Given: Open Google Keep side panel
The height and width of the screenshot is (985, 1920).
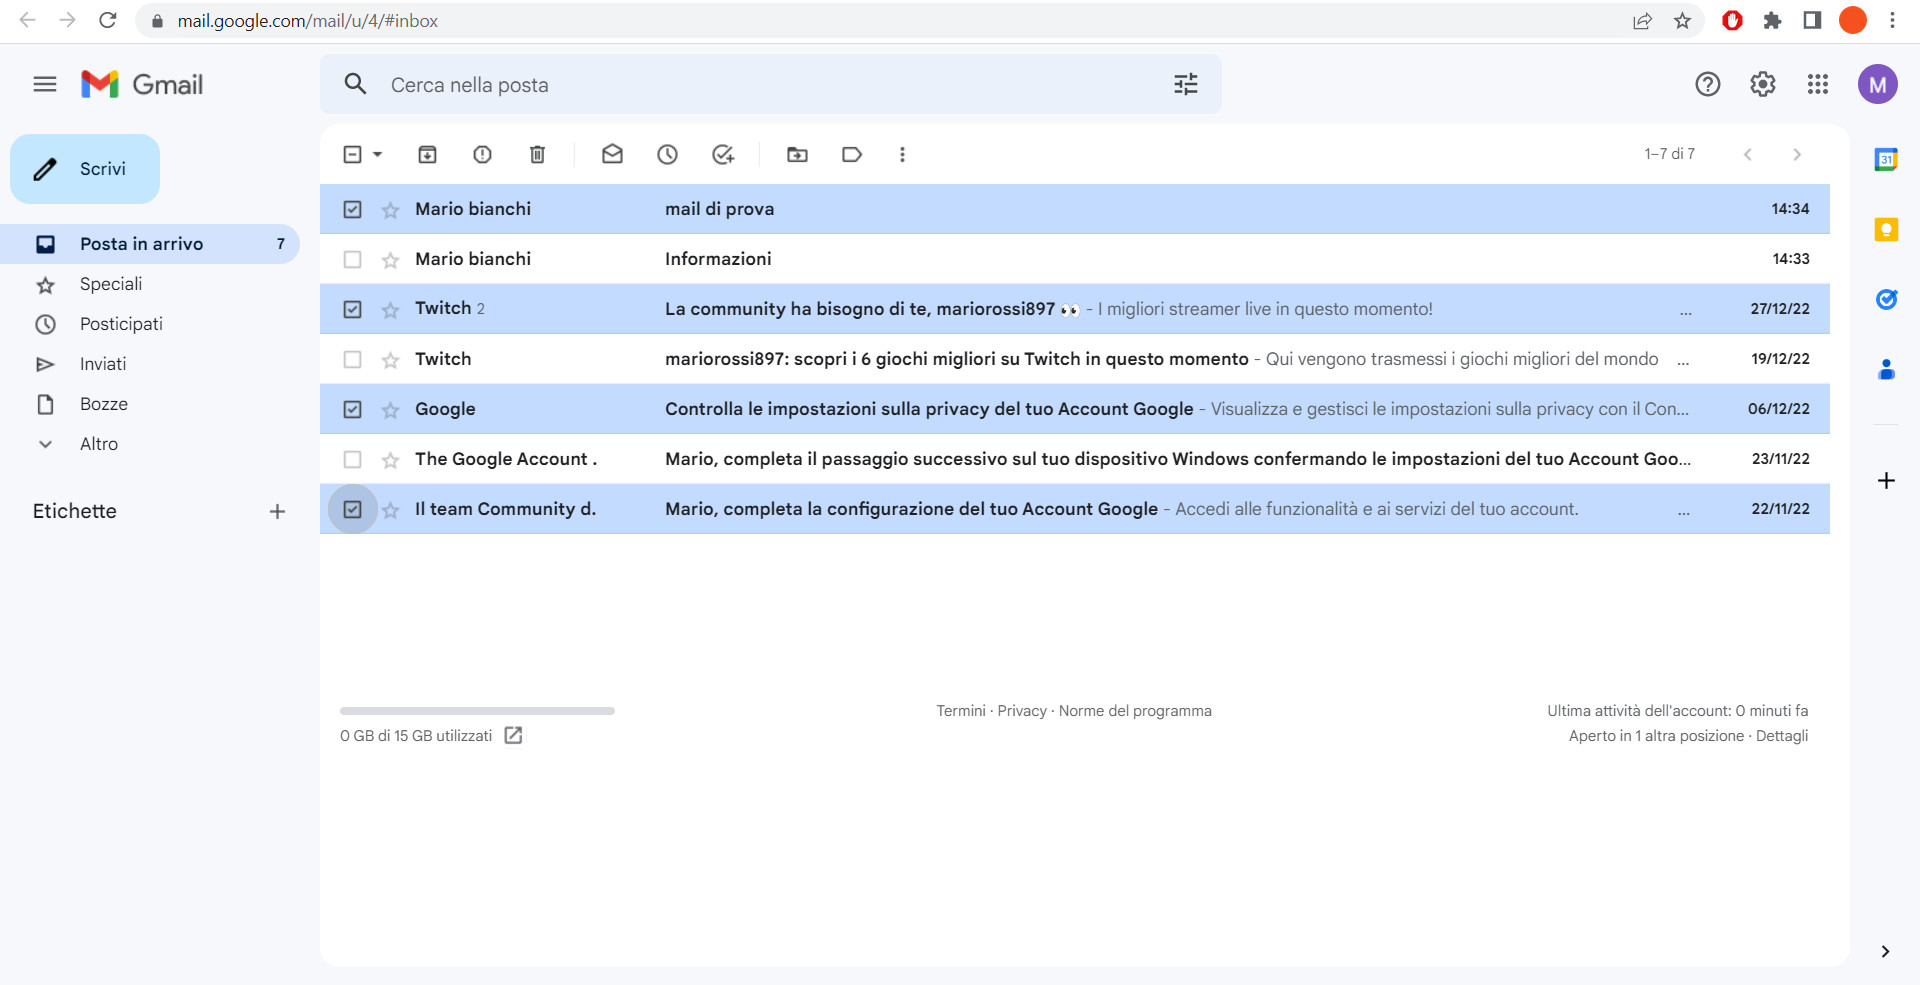Looking at the screenshot, I should pos(1886,229).
